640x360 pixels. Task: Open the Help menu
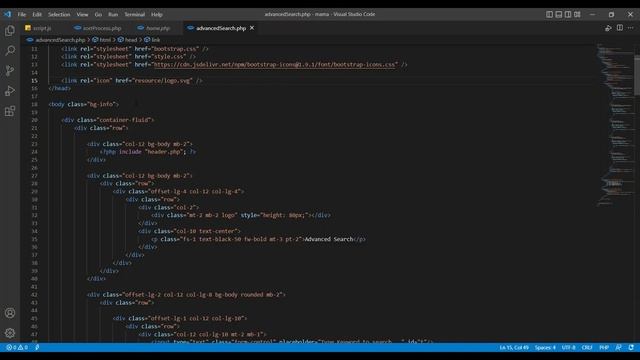tap(157, 14)
